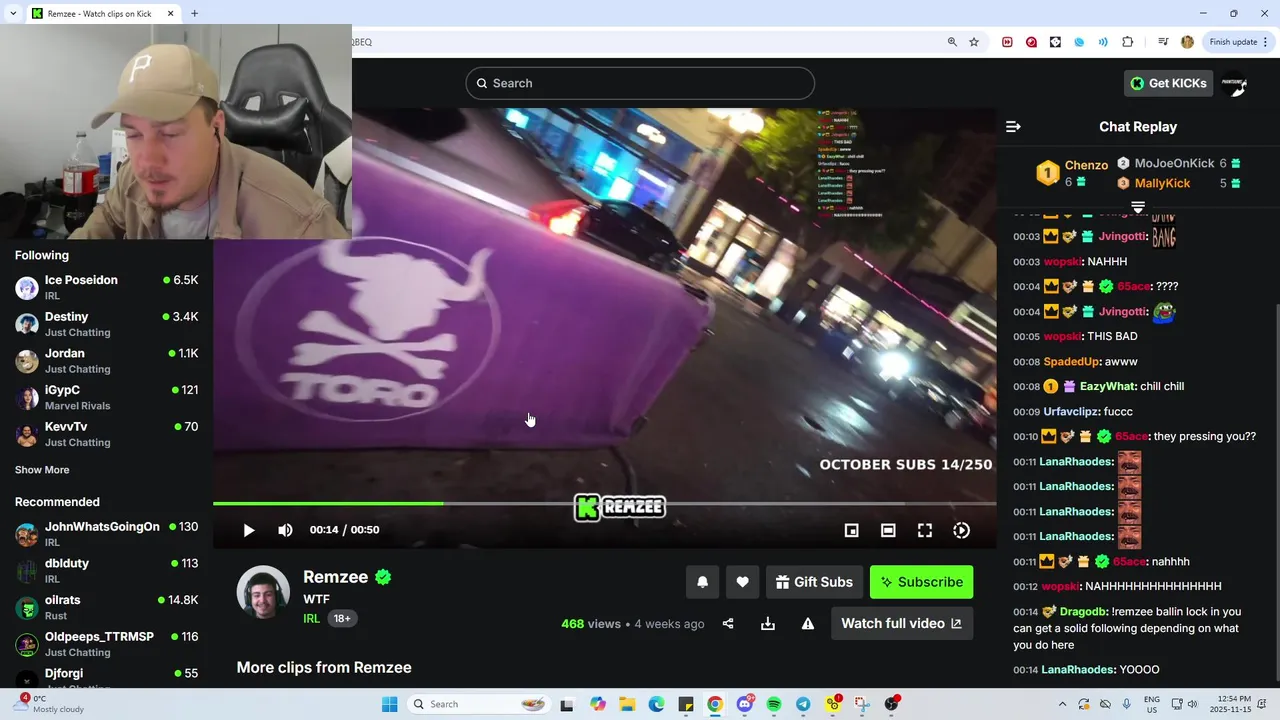1280x720 pixels.
Task: Open the Chrome profile avatar
Action: click(x=1187, y=42)
